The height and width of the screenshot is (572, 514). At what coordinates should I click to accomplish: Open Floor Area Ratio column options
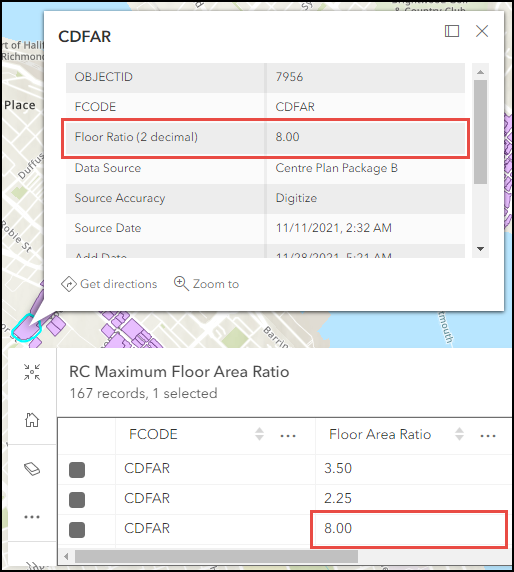(x=488, y=435)
